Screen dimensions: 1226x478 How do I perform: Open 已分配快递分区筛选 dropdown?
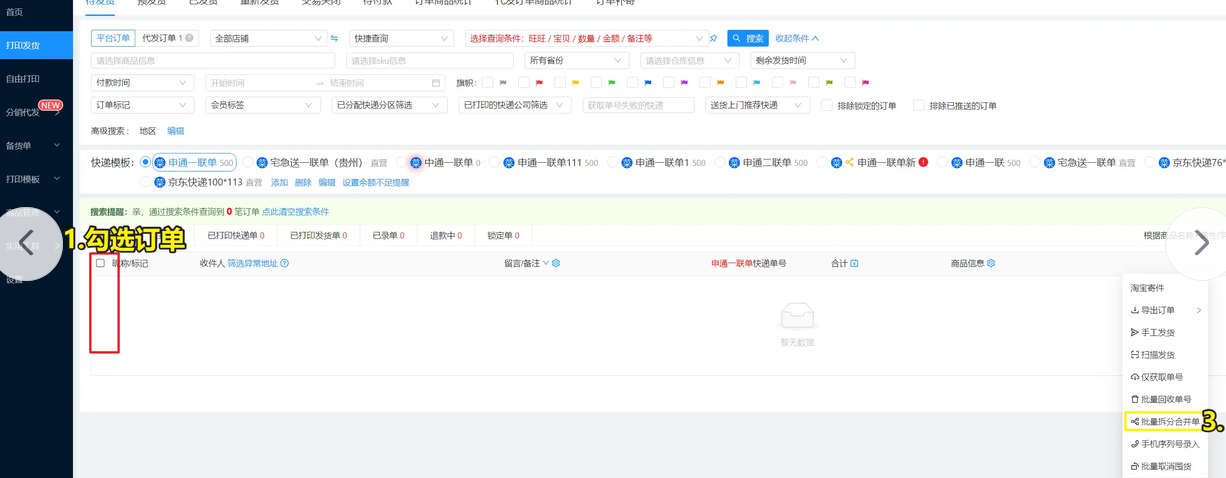pos(388,105)
